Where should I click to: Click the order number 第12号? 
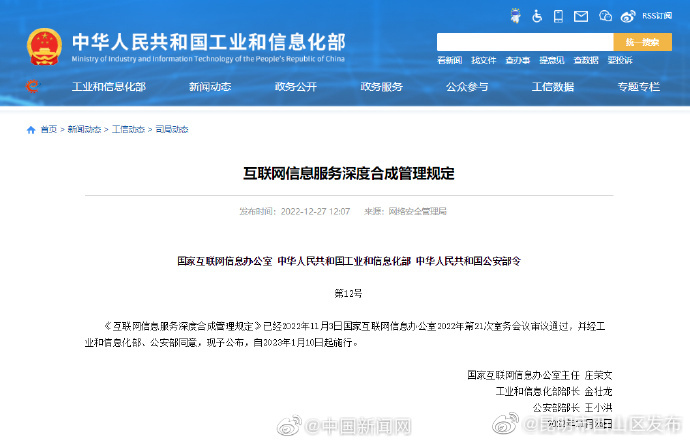point(348,293)
